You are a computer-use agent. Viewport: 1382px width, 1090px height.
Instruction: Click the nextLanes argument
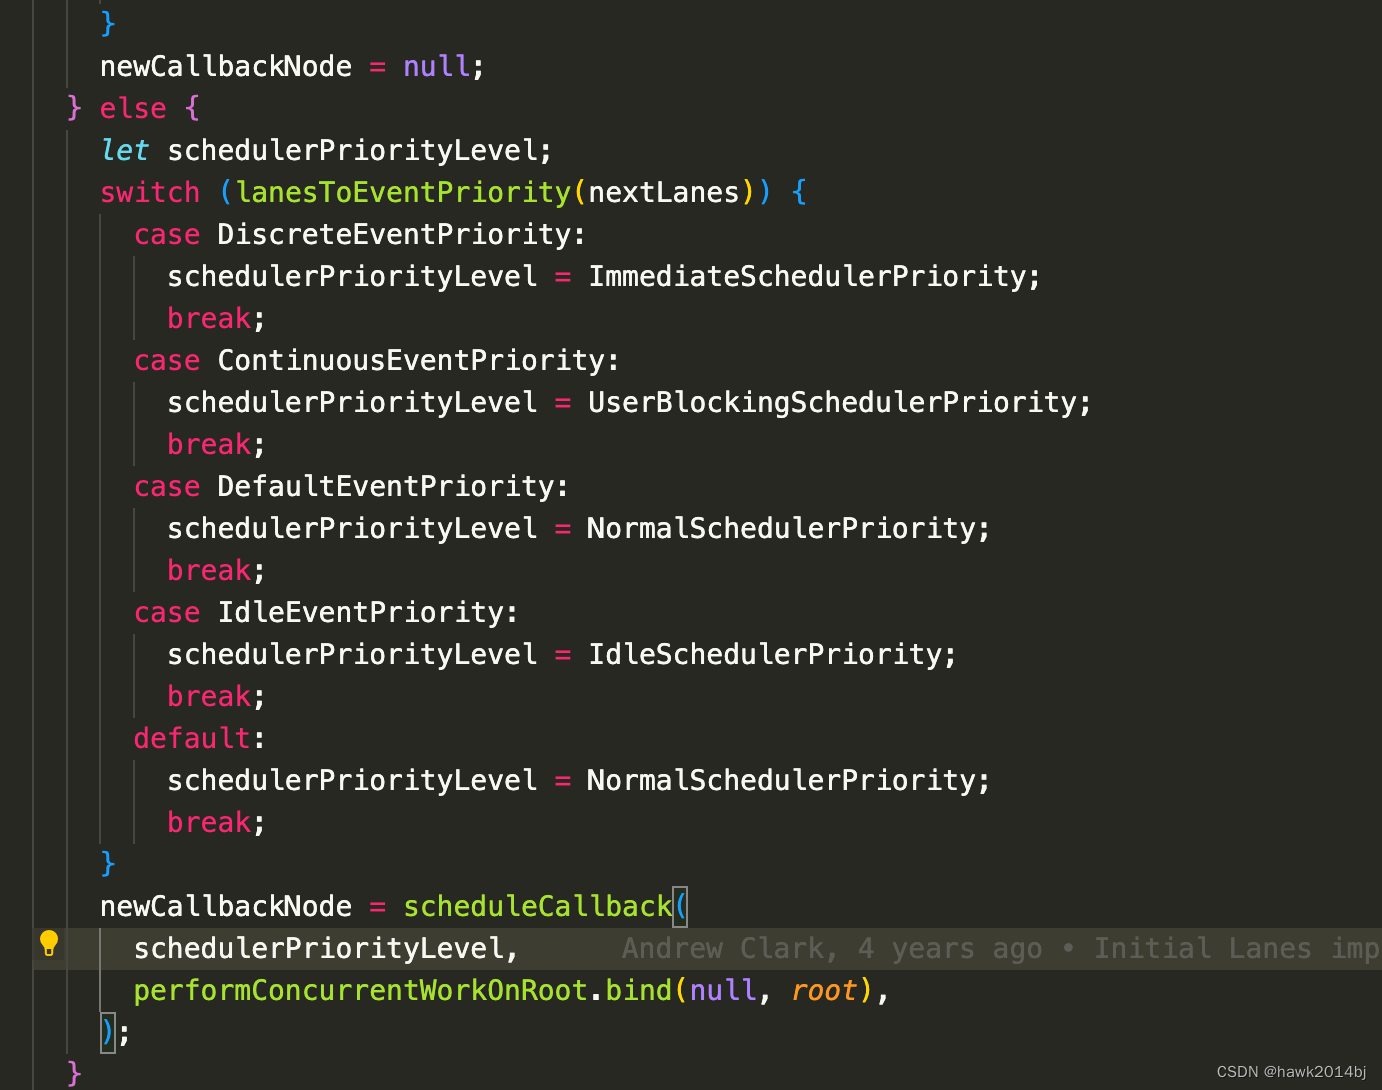click(x=662, y=191)
